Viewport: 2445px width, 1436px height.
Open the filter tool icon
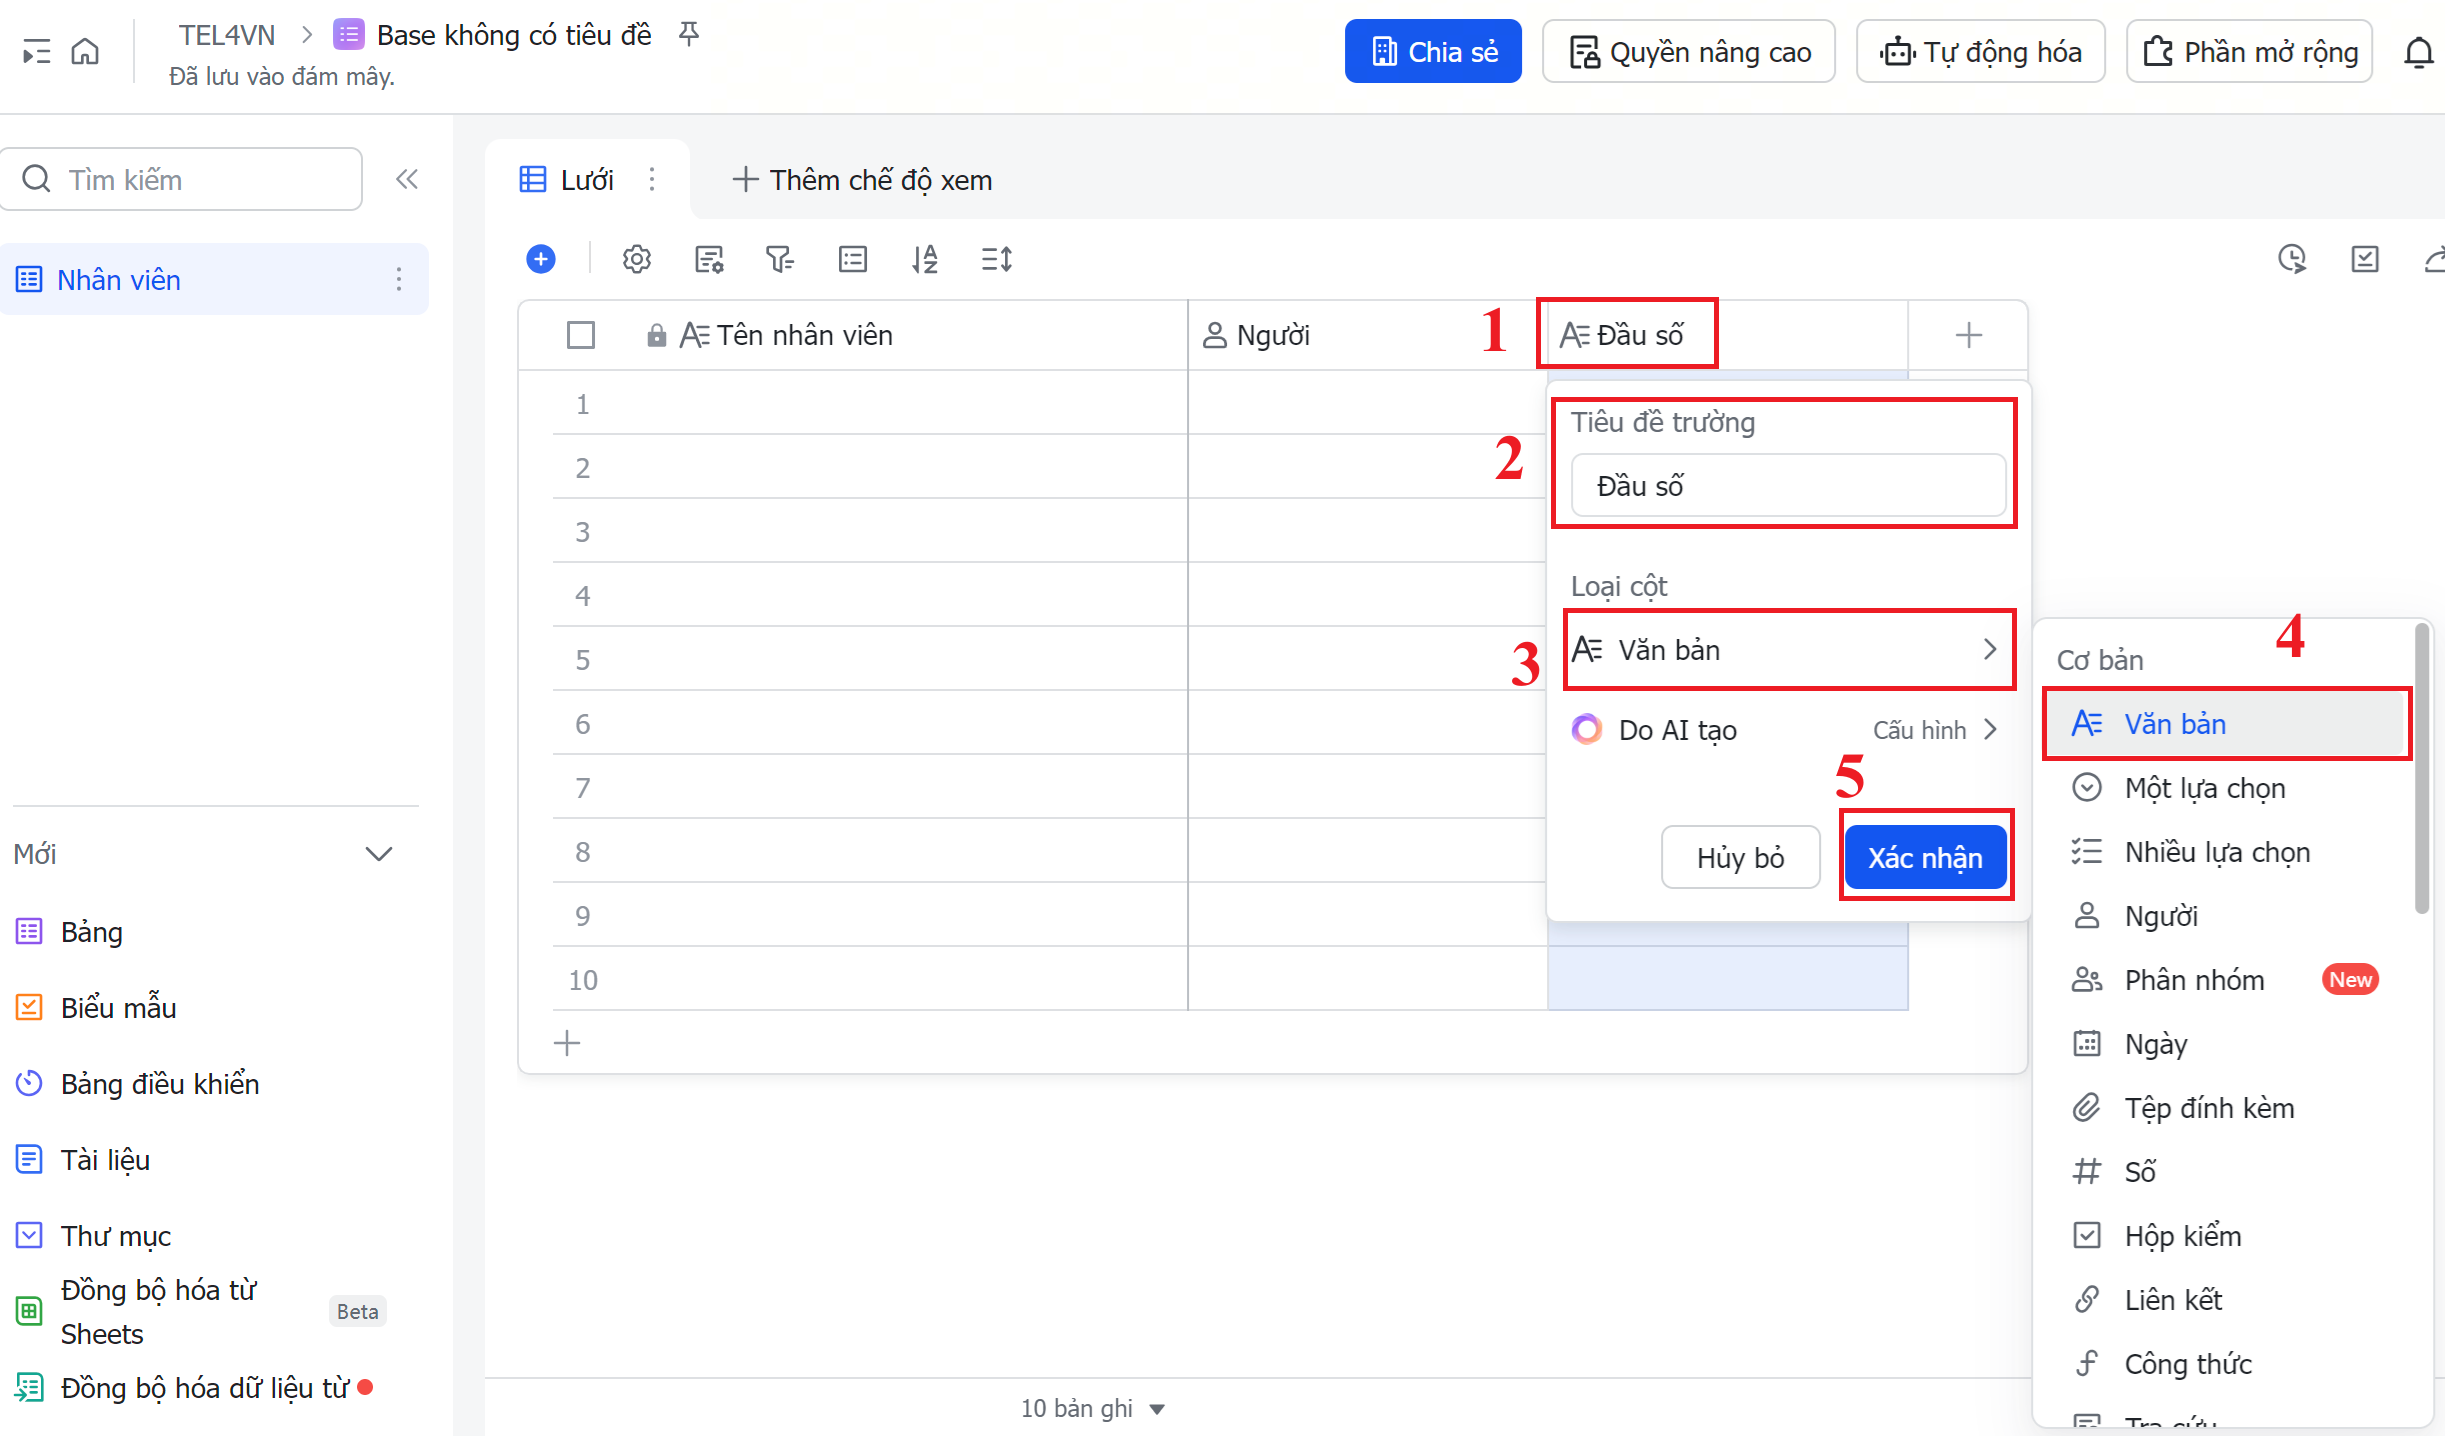779,259
